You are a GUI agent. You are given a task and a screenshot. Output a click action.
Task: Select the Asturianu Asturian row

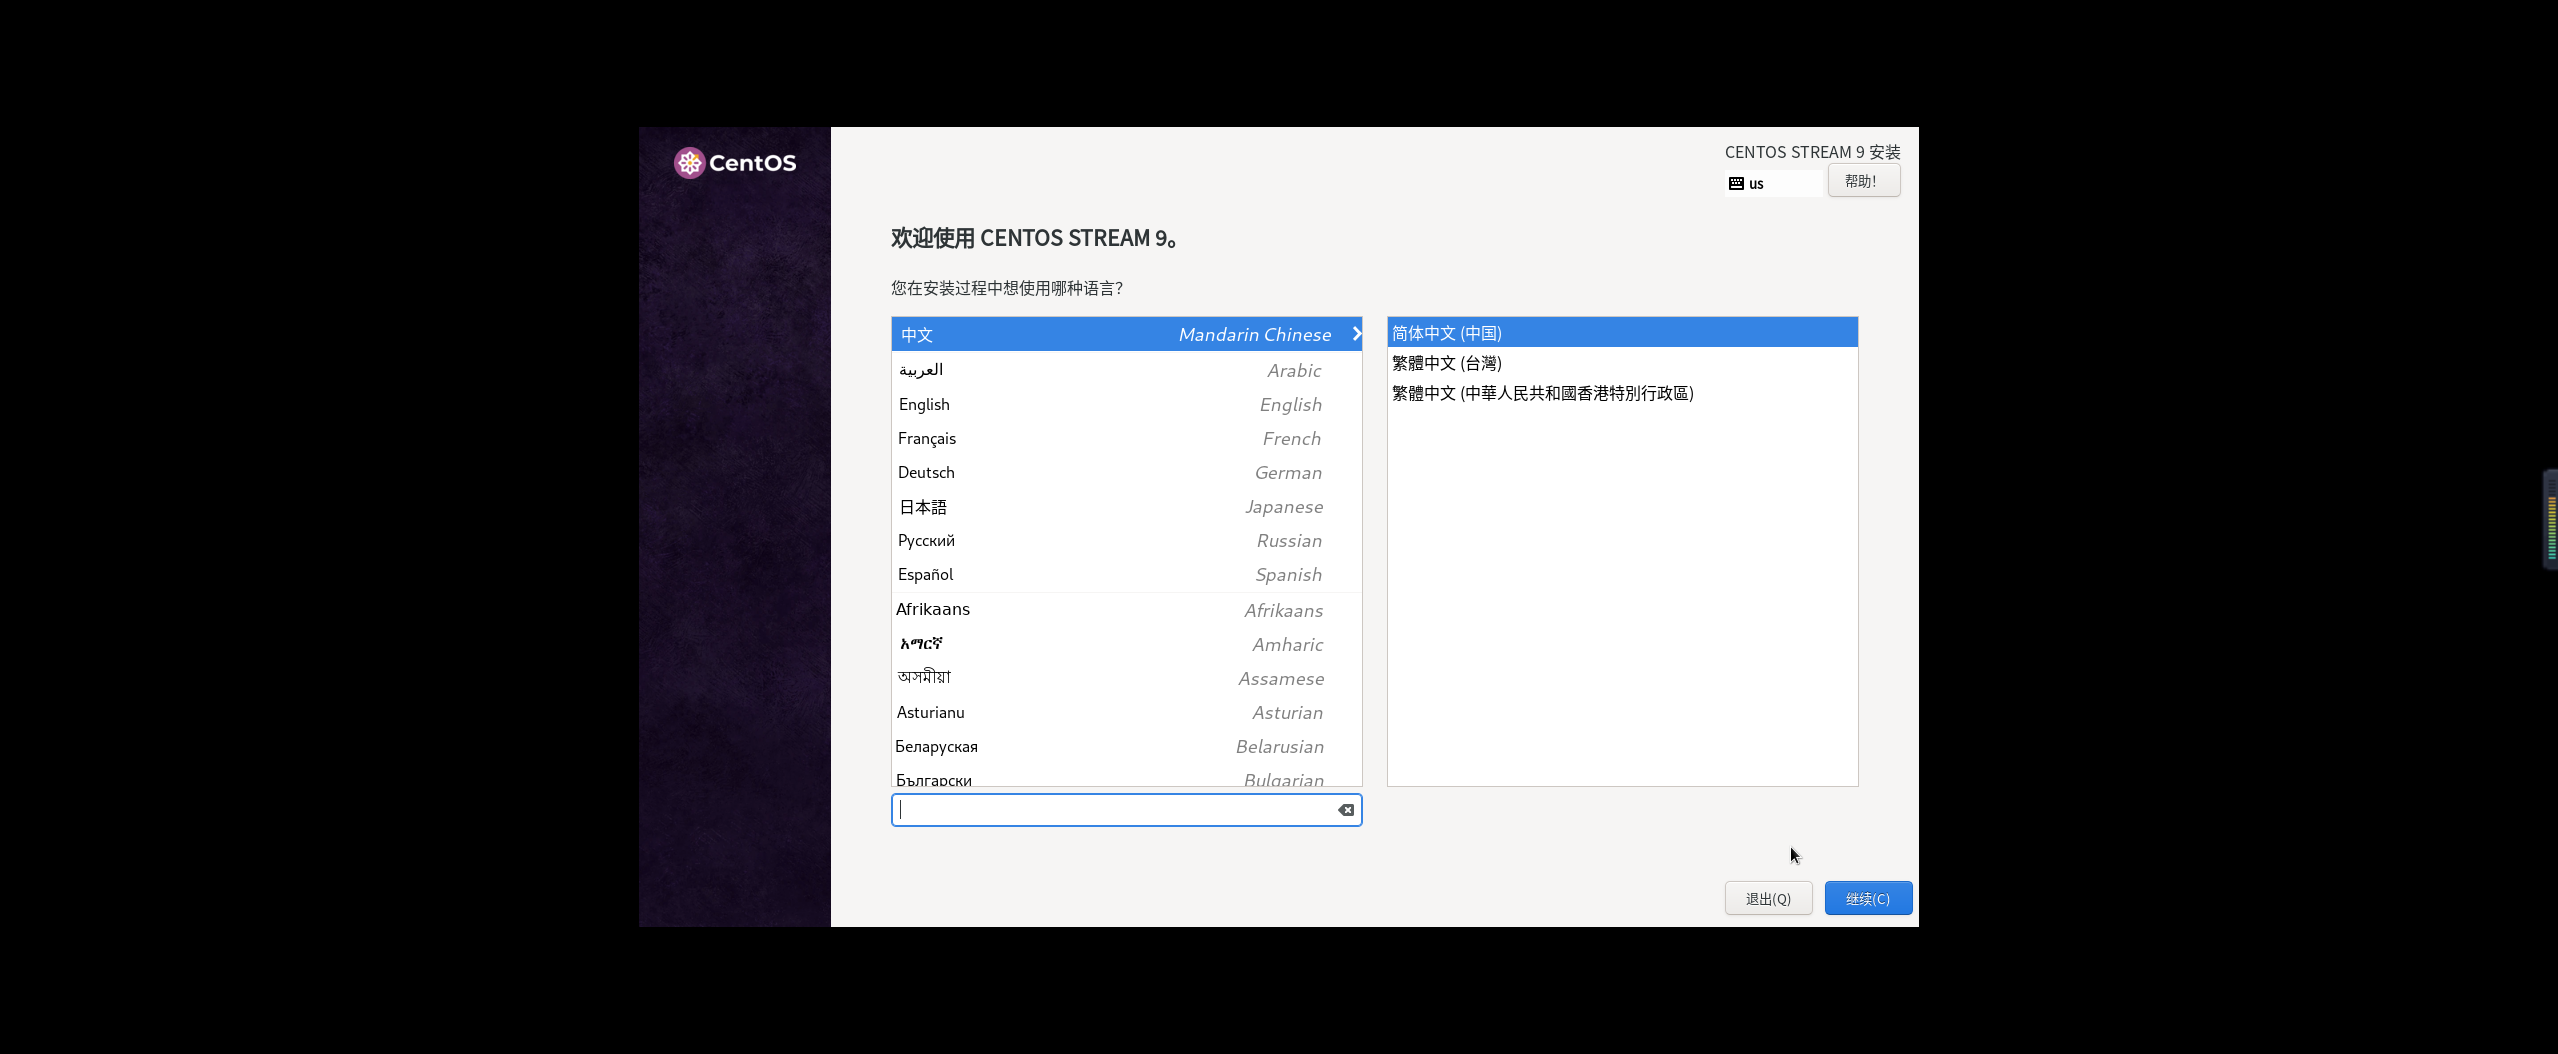tap(1126, 712)
